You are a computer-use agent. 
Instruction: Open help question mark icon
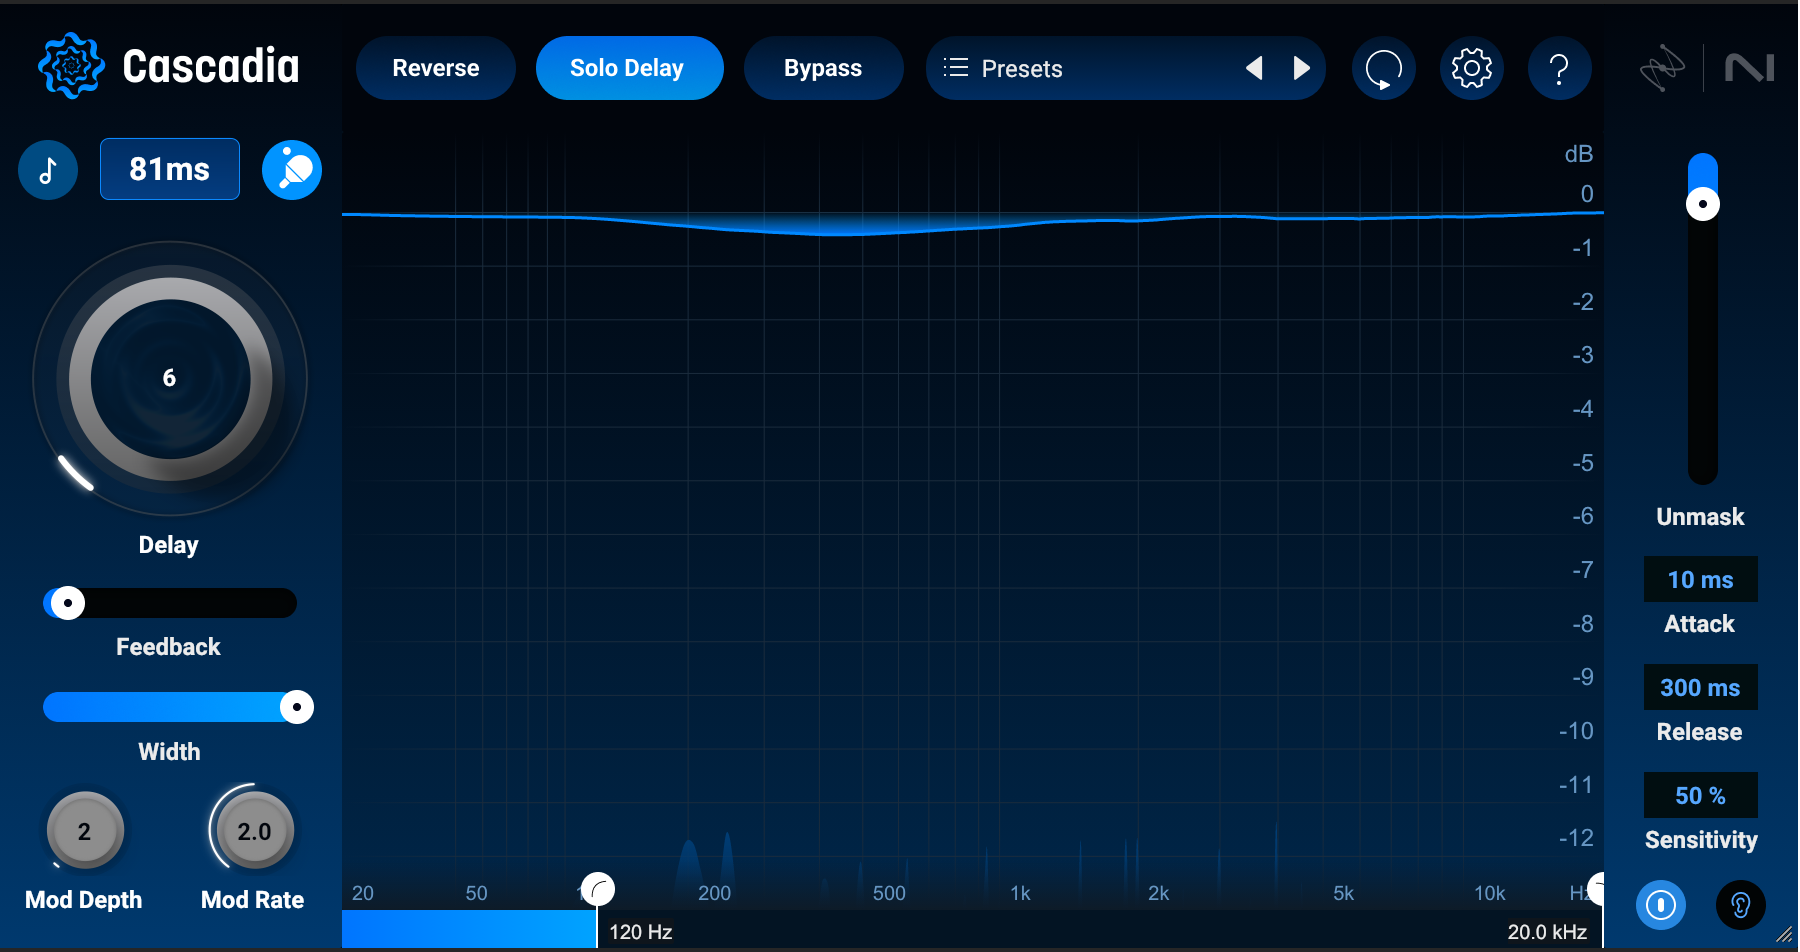(1559, 68)
